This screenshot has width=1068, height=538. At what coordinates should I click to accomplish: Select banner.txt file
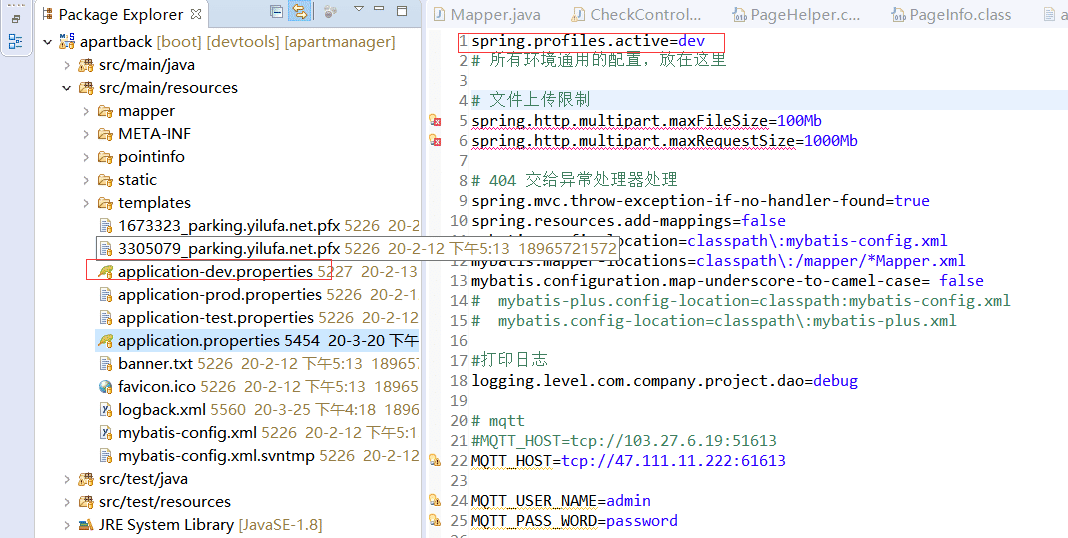tap(155, 364)
